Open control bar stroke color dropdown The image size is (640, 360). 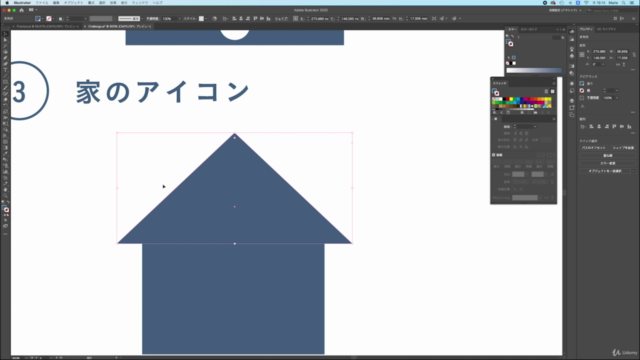click(x=53, y=18)
